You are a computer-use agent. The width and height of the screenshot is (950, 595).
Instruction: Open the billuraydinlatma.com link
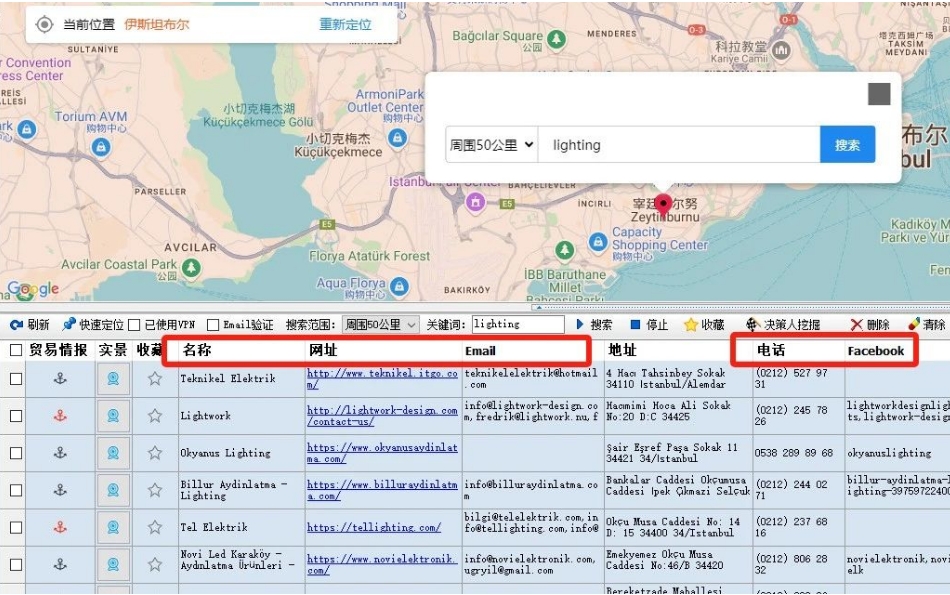(382, 490)
